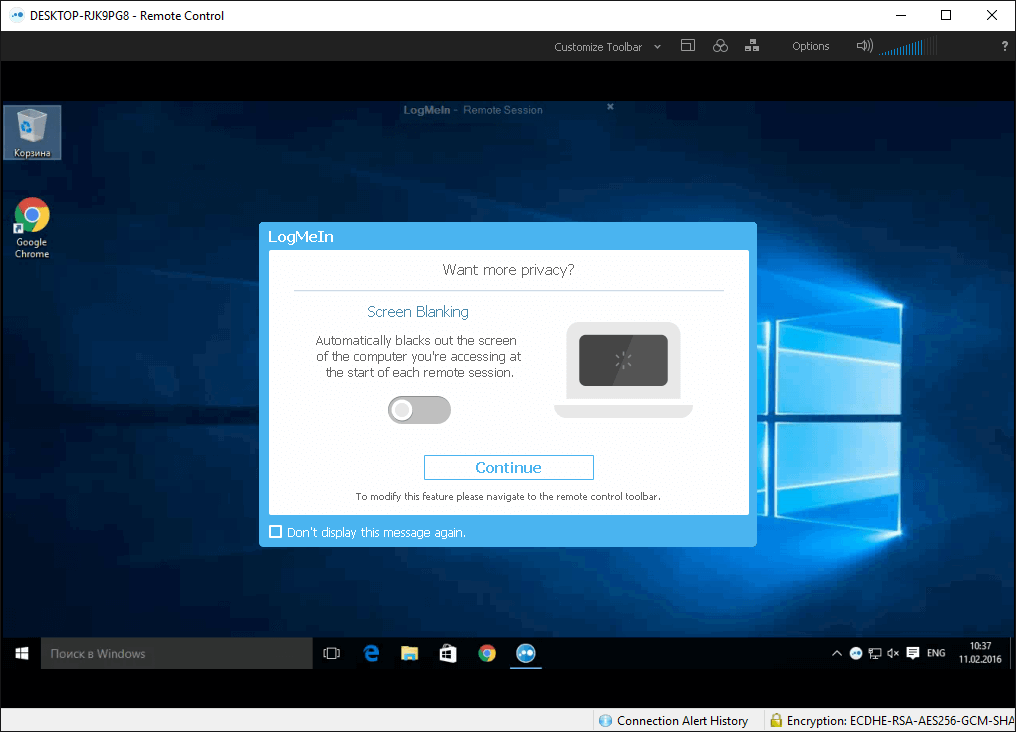The image size is (1016, 732).
Task: Click the speaker sound icon in toolbar
Action: [x=864, y=46]
